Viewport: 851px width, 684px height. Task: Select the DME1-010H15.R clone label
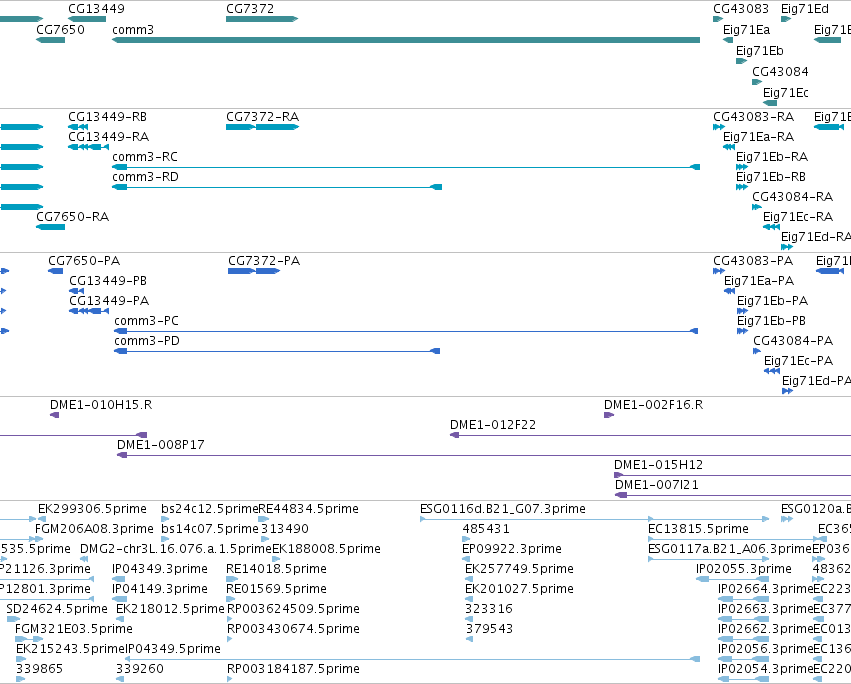coord(101,405)
